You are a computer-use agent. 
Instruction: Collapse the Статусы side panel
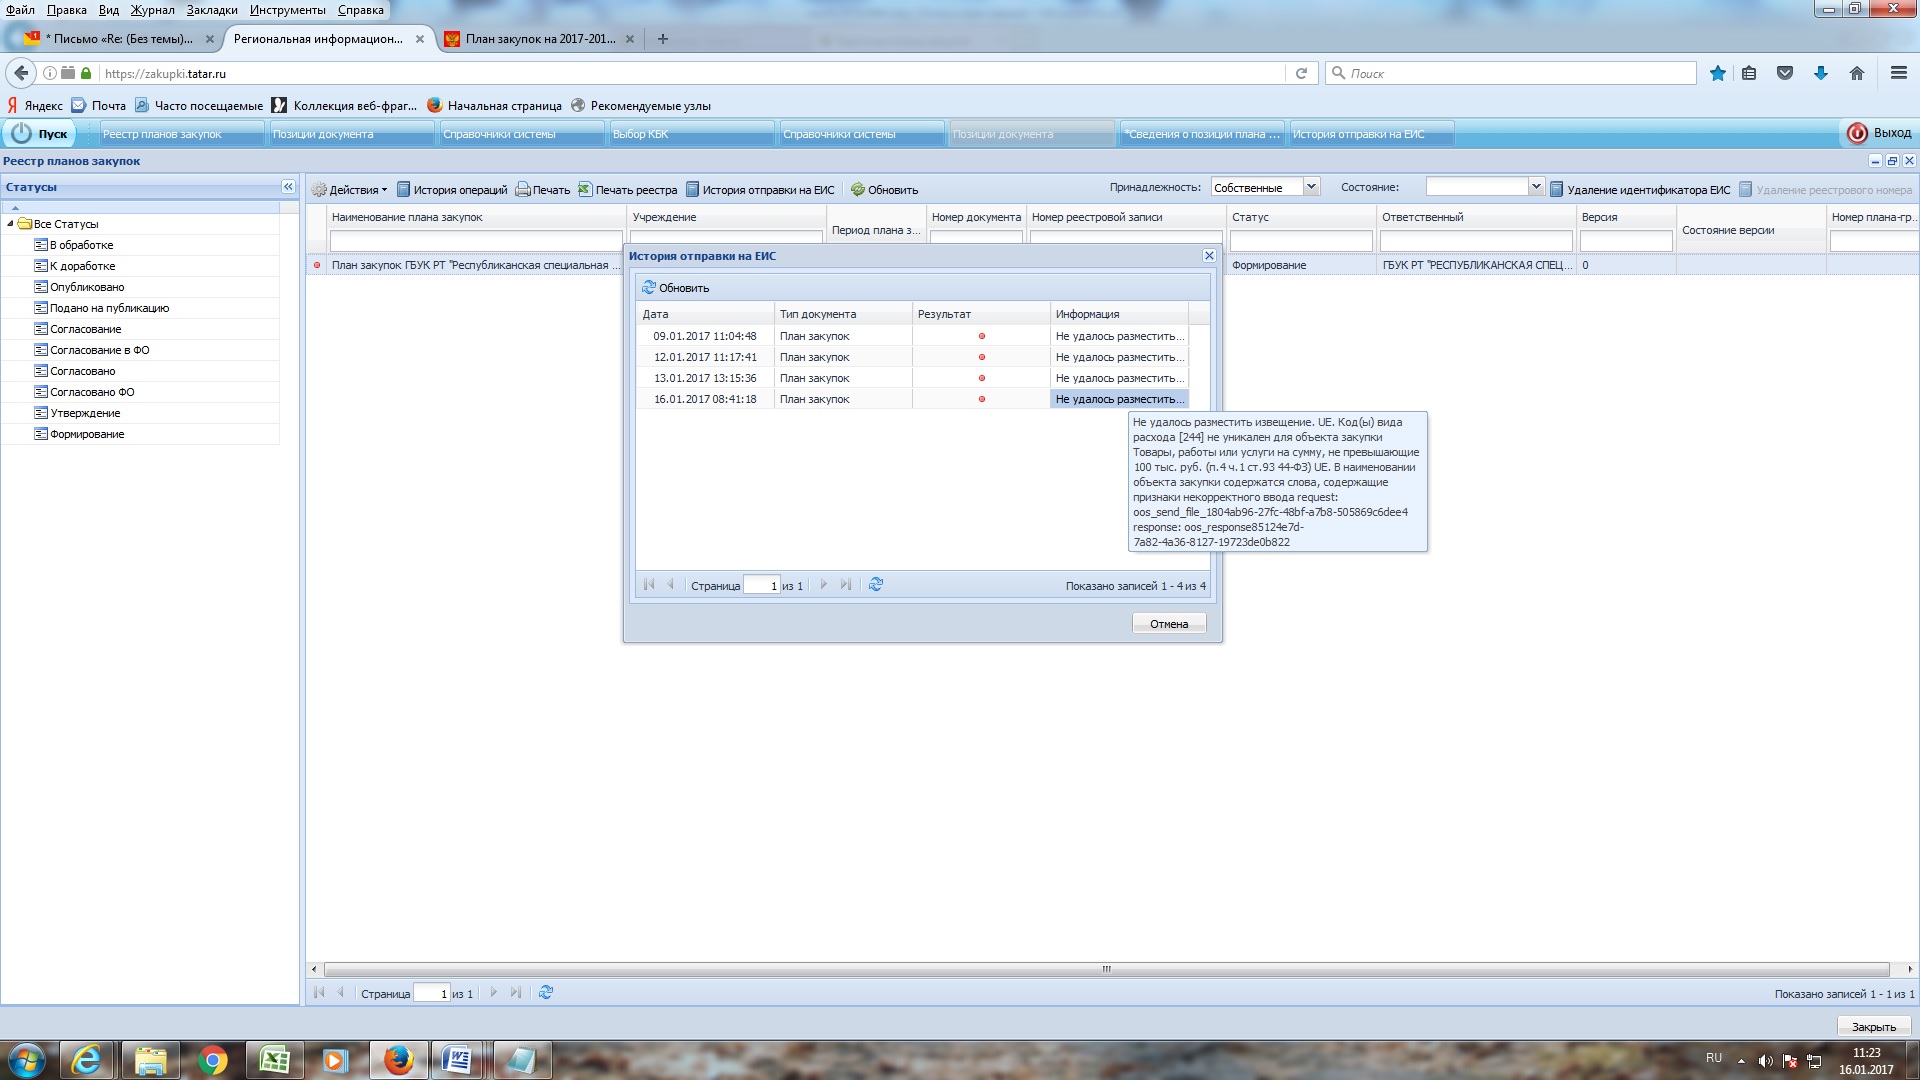[x=288, y=187]
